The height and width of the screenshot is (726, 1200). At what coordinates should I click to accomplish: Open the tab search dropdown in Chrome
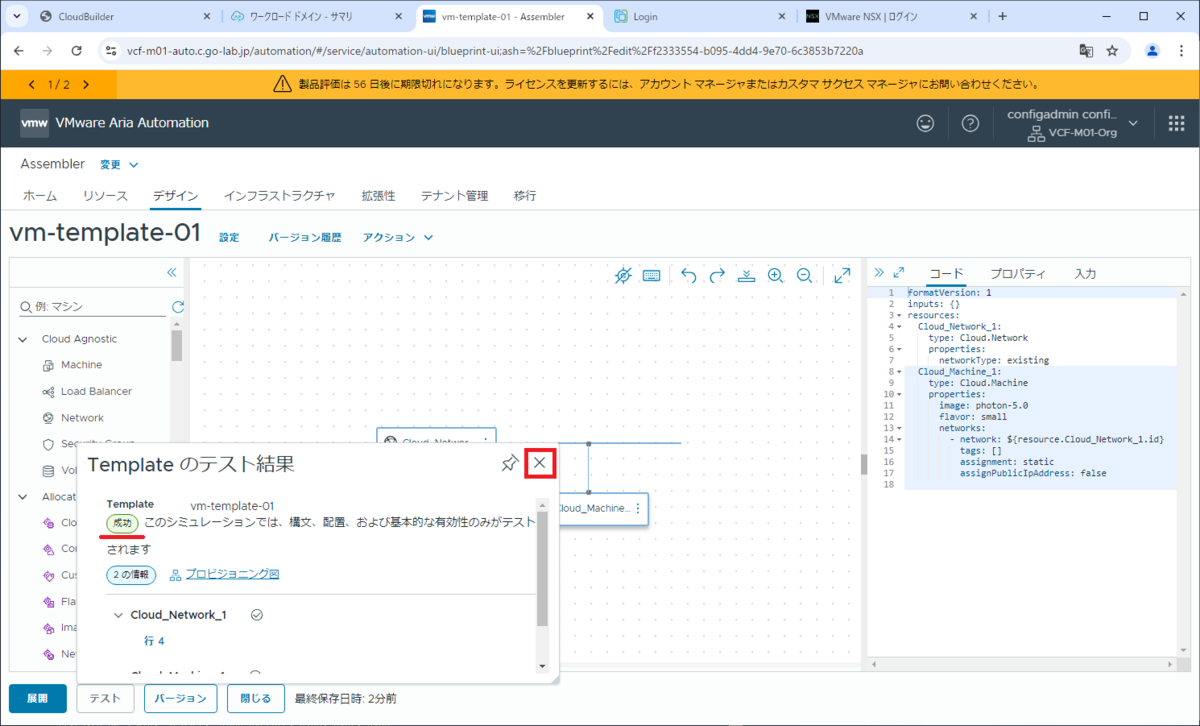(x=16, y=16)
